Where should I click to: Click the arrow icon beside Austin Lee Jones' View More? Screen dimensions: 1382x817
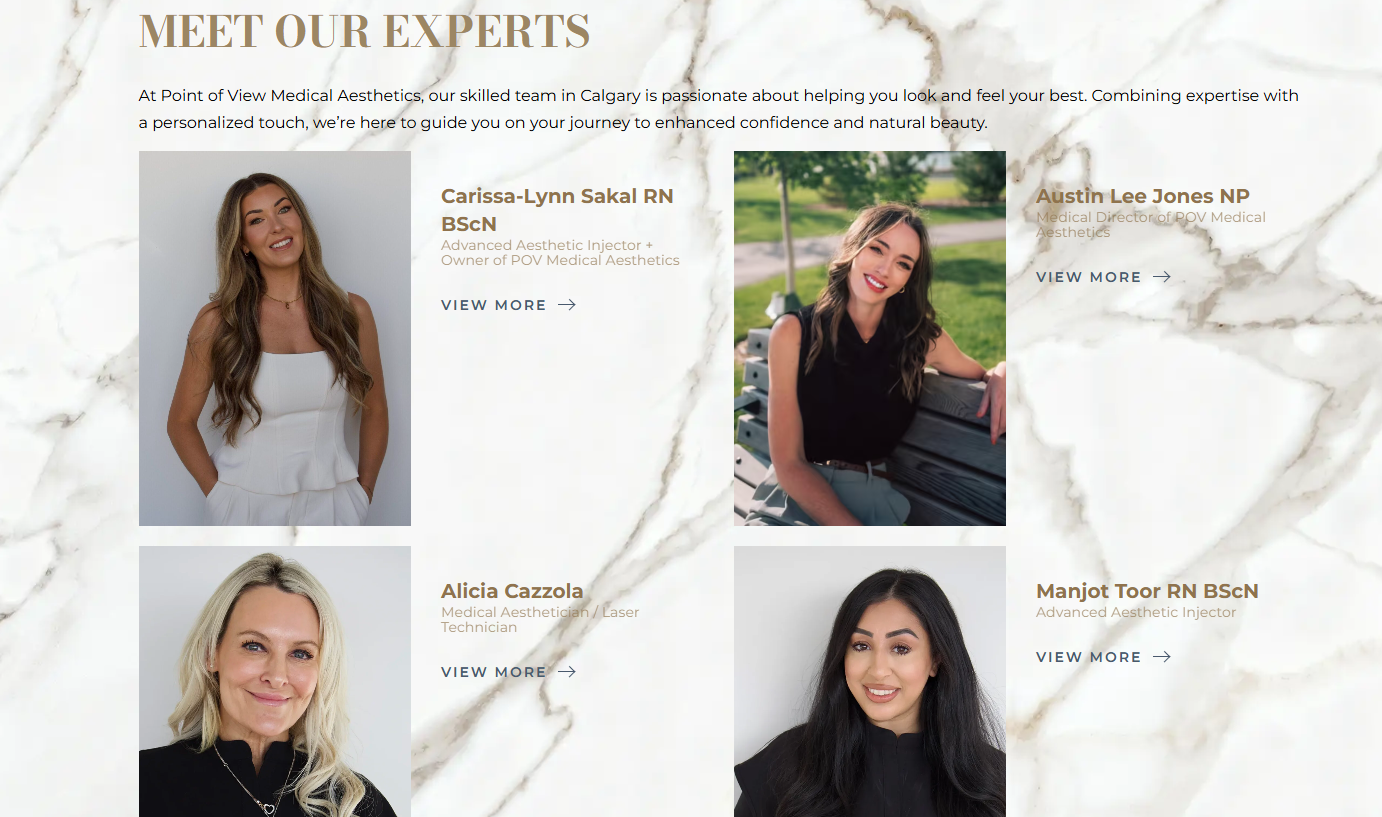[x=1162, y=277]
